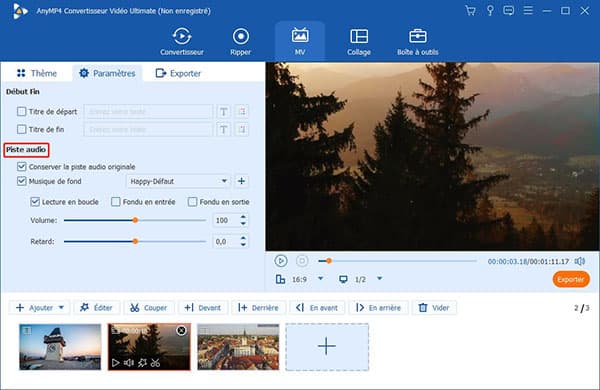Click the Titre de départ text field
600x390 pixels.
pos(148,111)
